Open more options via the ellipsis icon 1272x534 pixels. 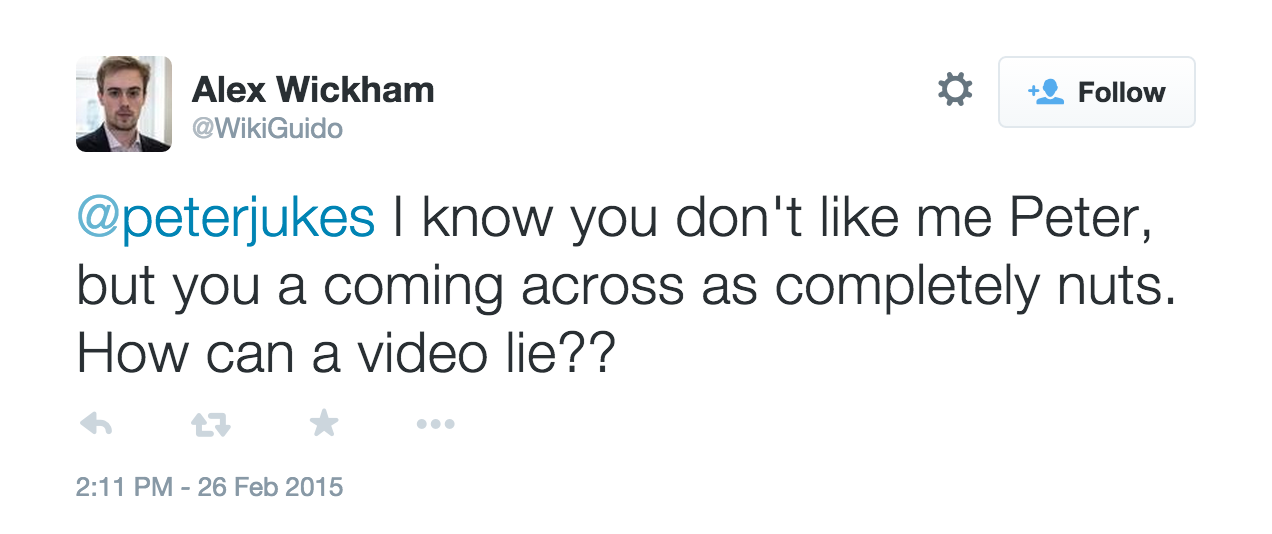(x=435, y=425)
